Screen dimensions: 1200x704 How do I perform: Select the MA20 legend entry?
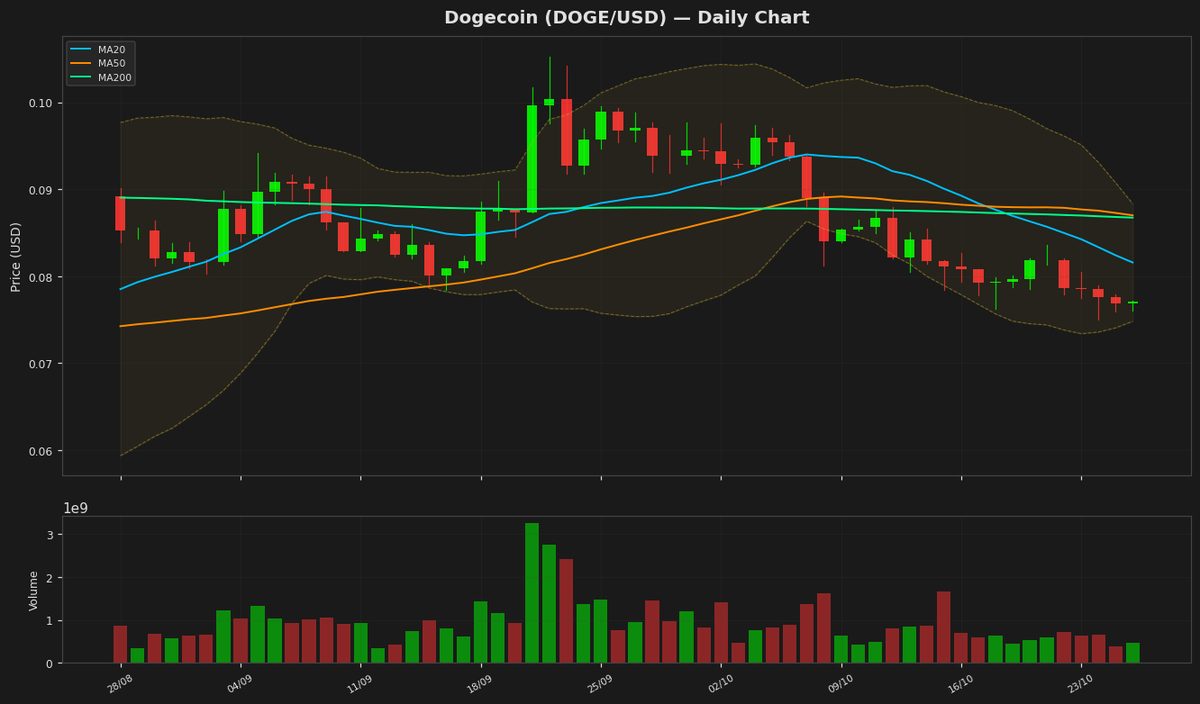coord(99,49)
